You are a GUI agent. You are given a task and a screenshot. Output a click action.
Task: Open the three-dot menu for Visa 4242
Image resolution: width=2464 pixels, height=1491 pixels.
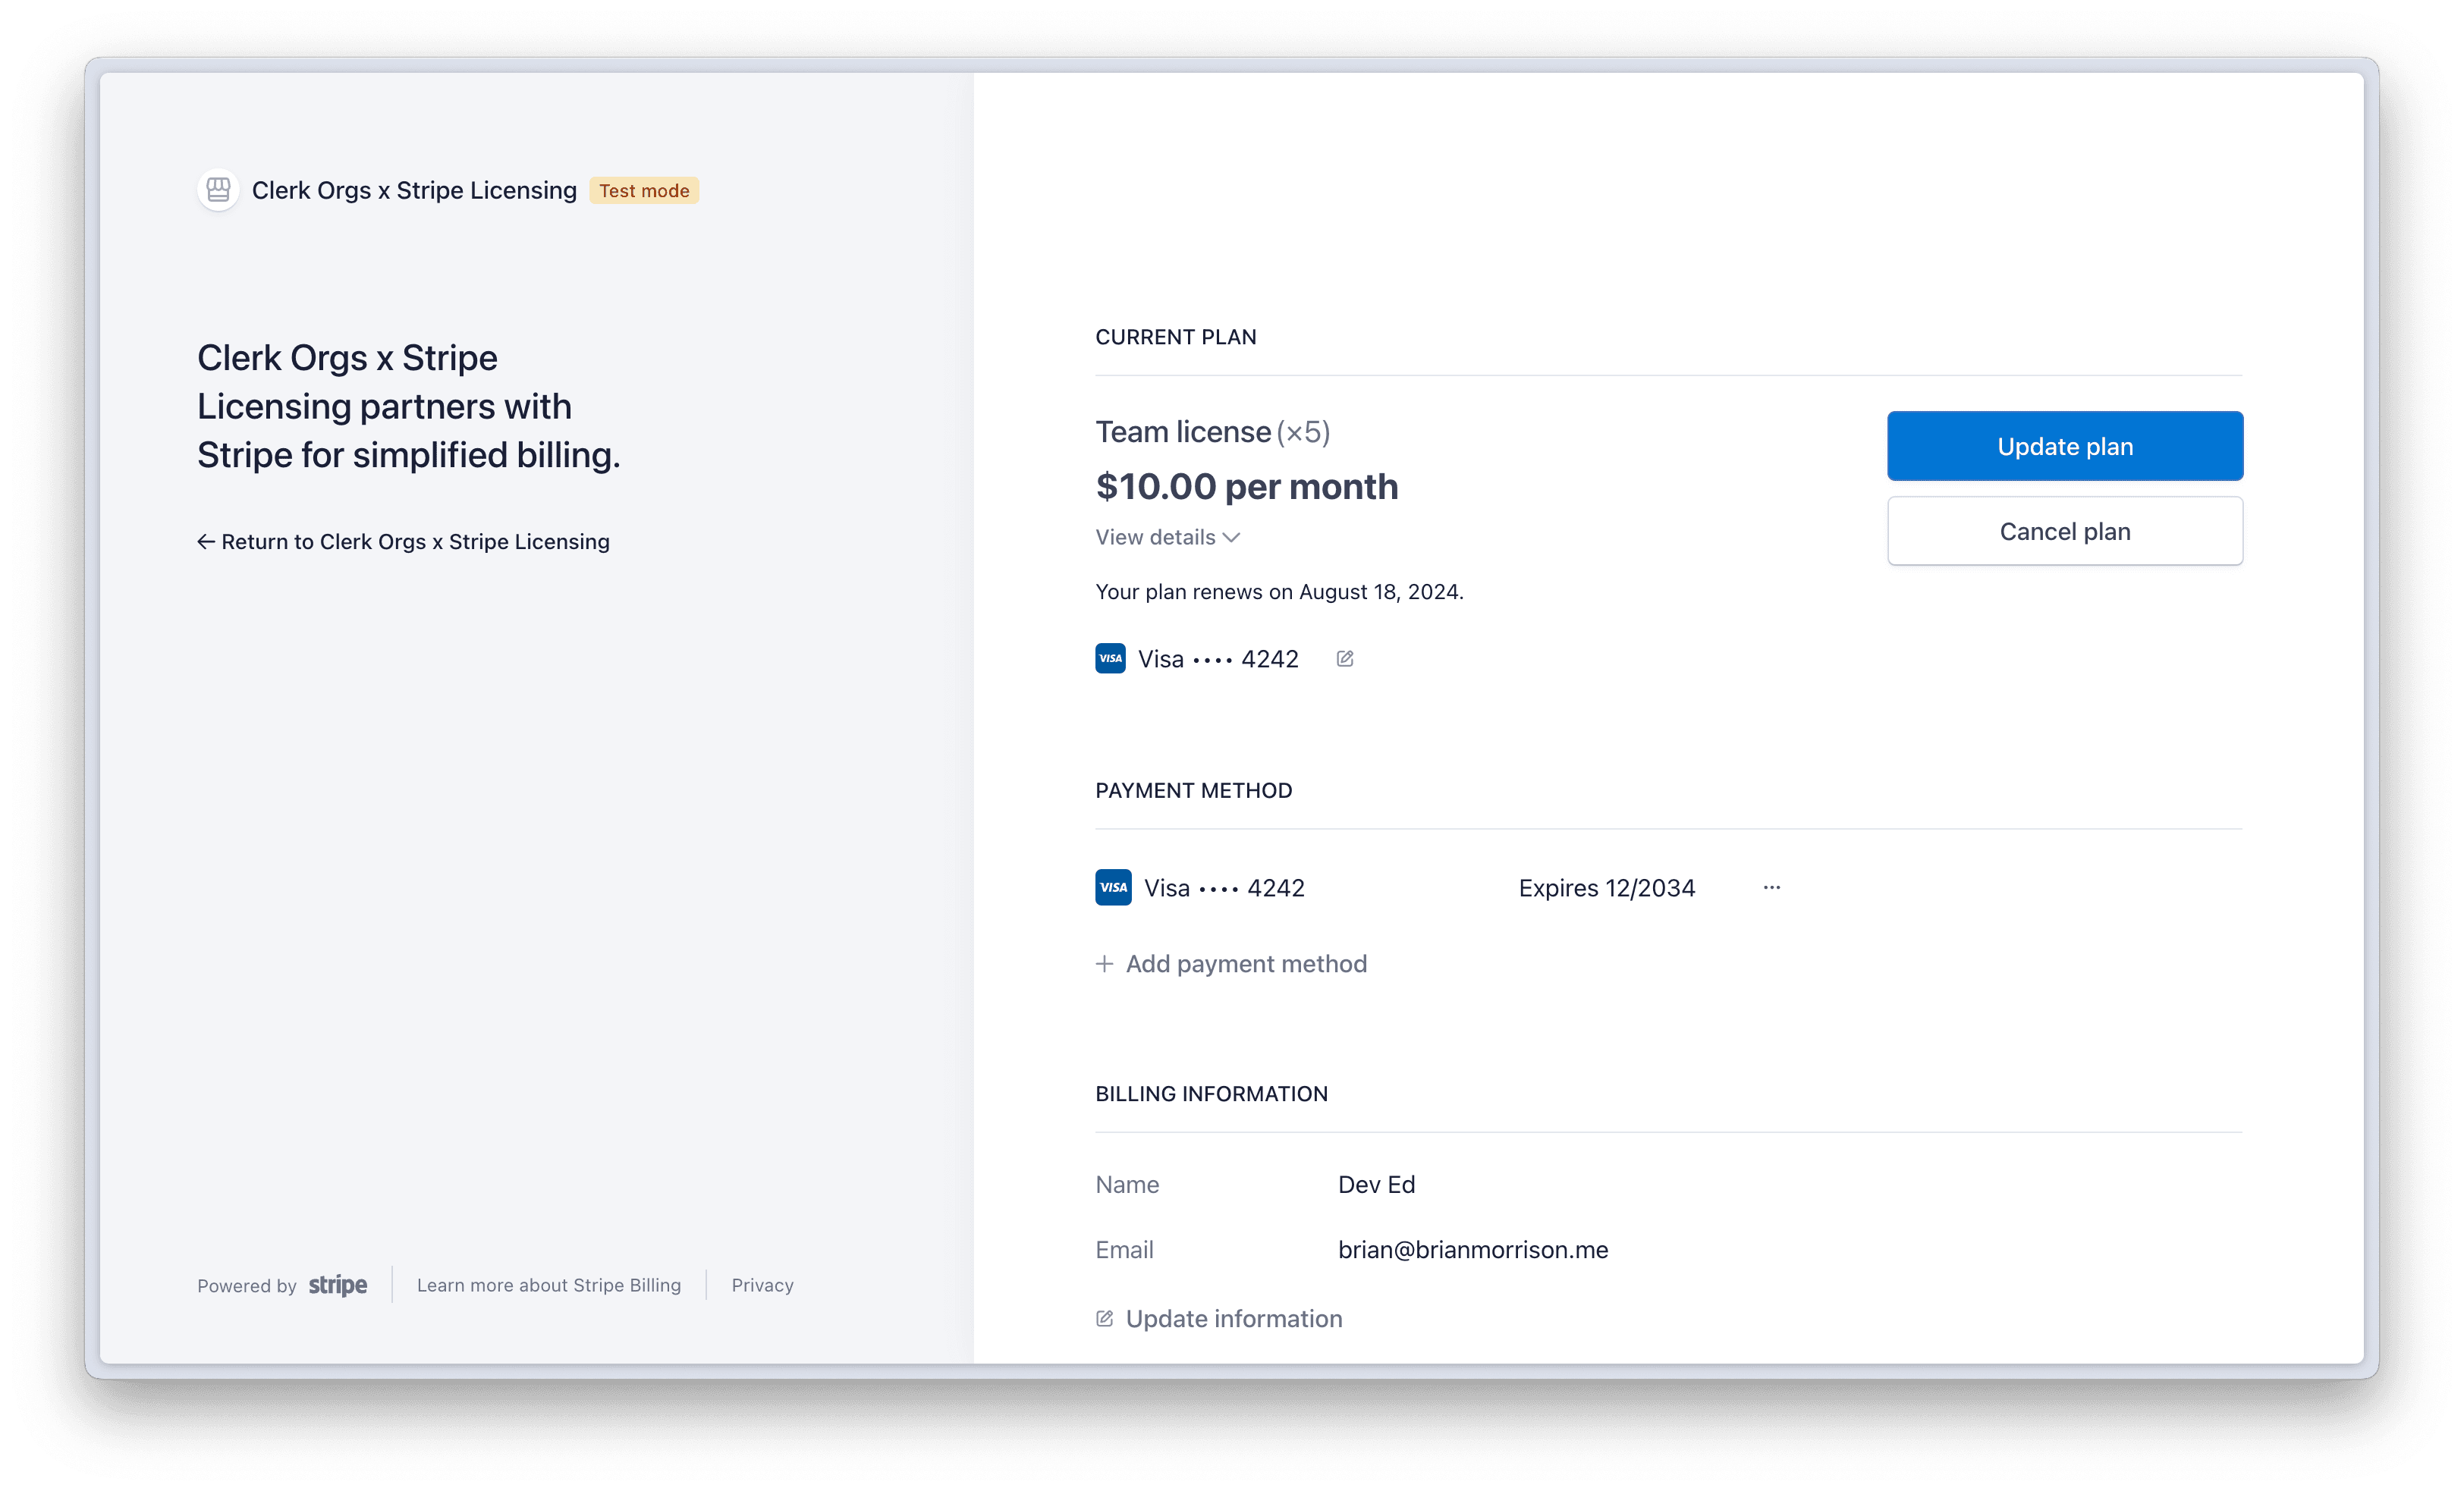tap(1772, 888)
